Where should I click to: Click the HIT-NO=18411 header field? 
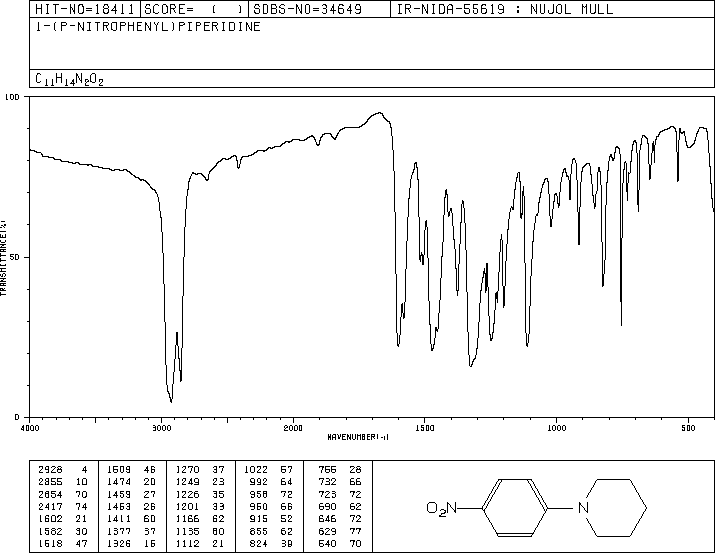point(85,9)
